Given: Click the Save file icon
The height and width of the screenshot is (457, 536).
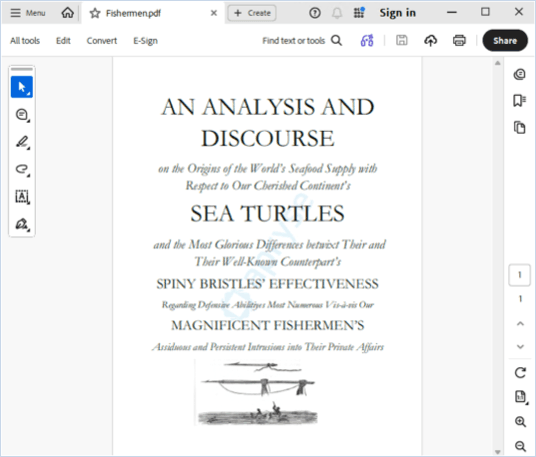Looking at the screenshot, I should coord(402,40).
